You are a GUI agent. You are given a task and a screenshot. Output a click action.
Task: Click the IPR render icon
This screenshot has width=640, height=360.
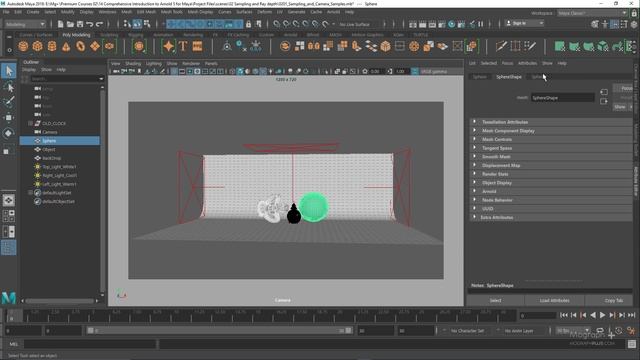tap(432, 24)
